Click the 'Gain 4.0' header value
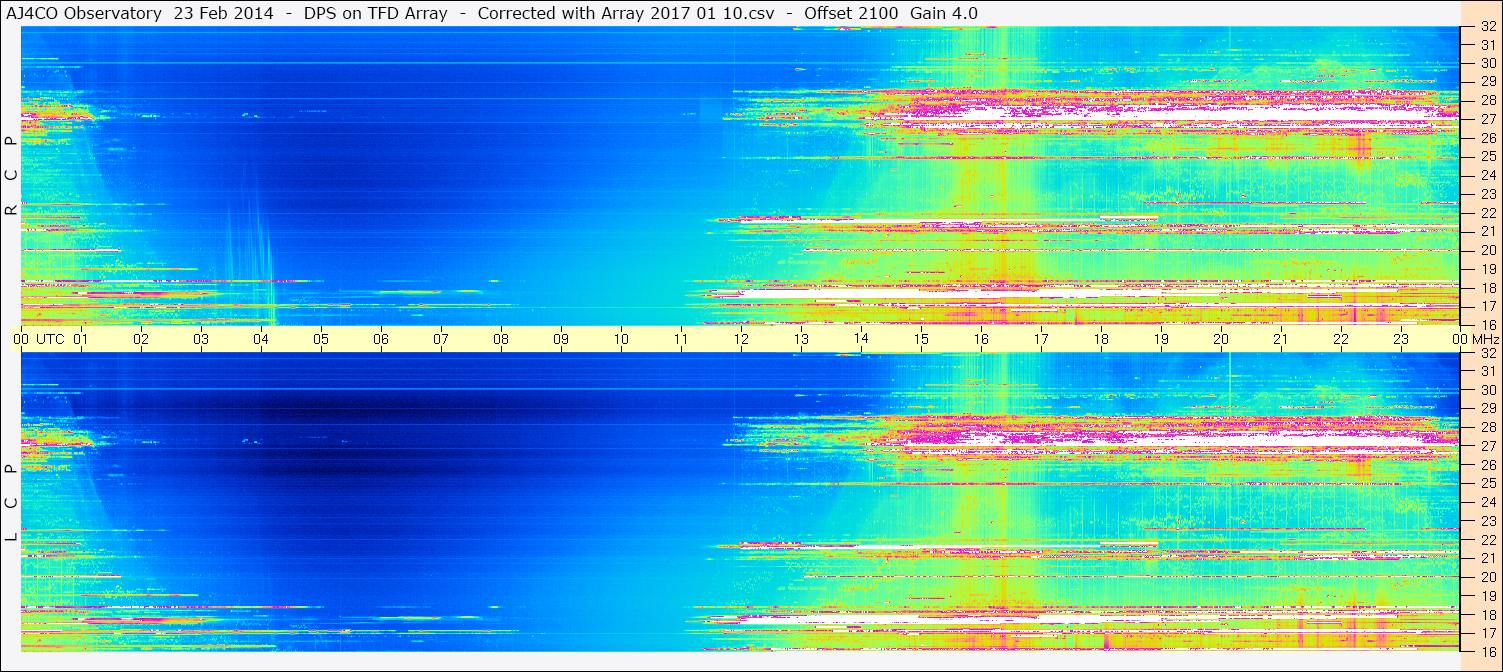This screenshot has height=672, width=1503. [944, 13]
